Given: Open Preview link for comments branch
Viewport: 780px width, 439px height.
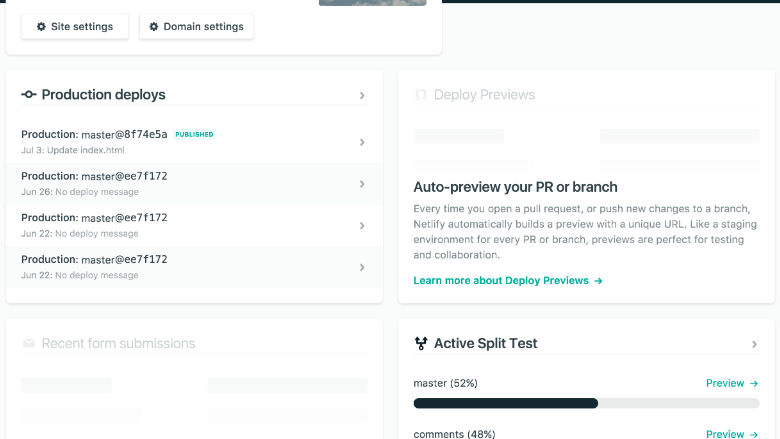Looking at the screenshot, I should (731, 434).
